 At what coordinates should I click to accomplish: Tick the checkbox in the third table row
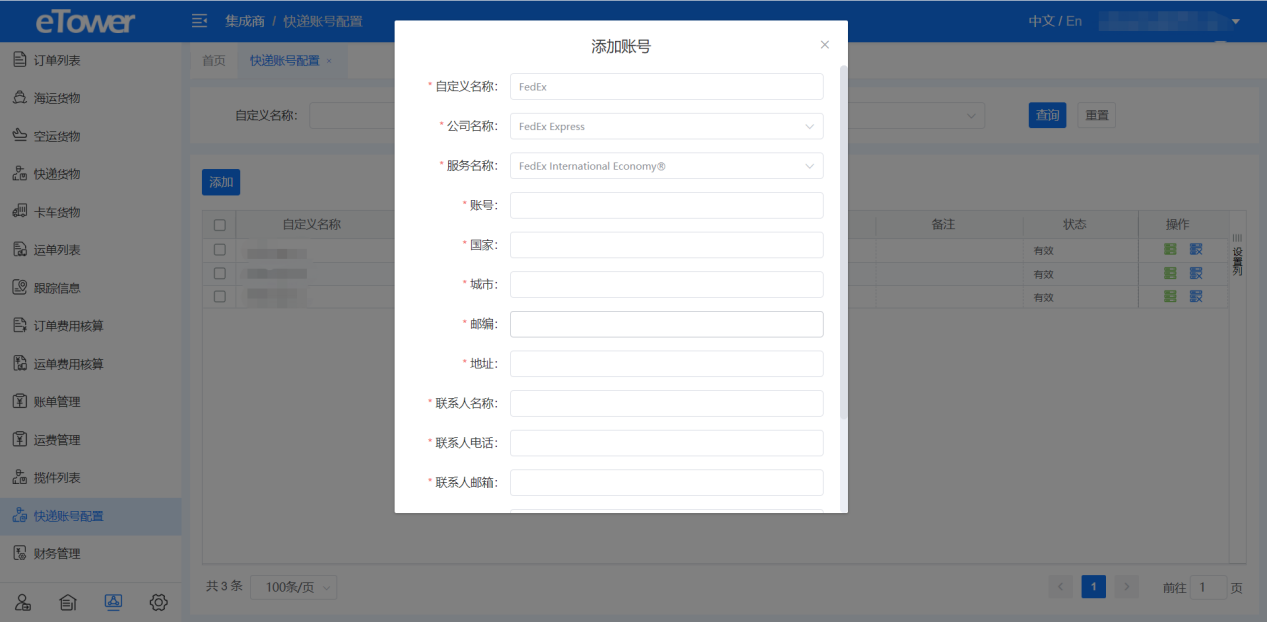tap(220, 297)
